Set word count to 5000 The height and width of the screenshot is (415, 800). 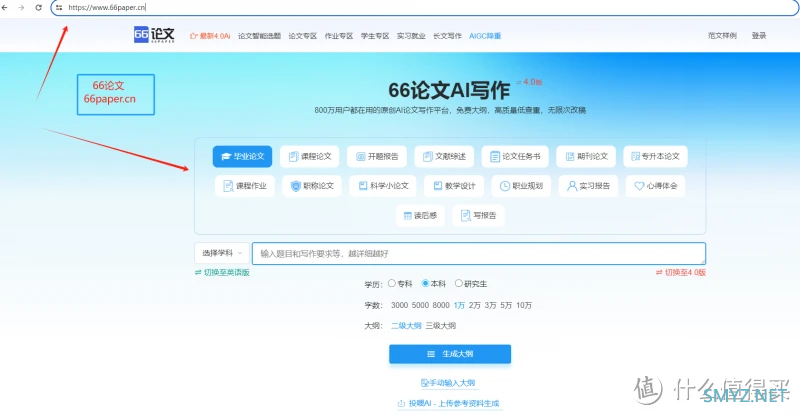coord(420,305)
